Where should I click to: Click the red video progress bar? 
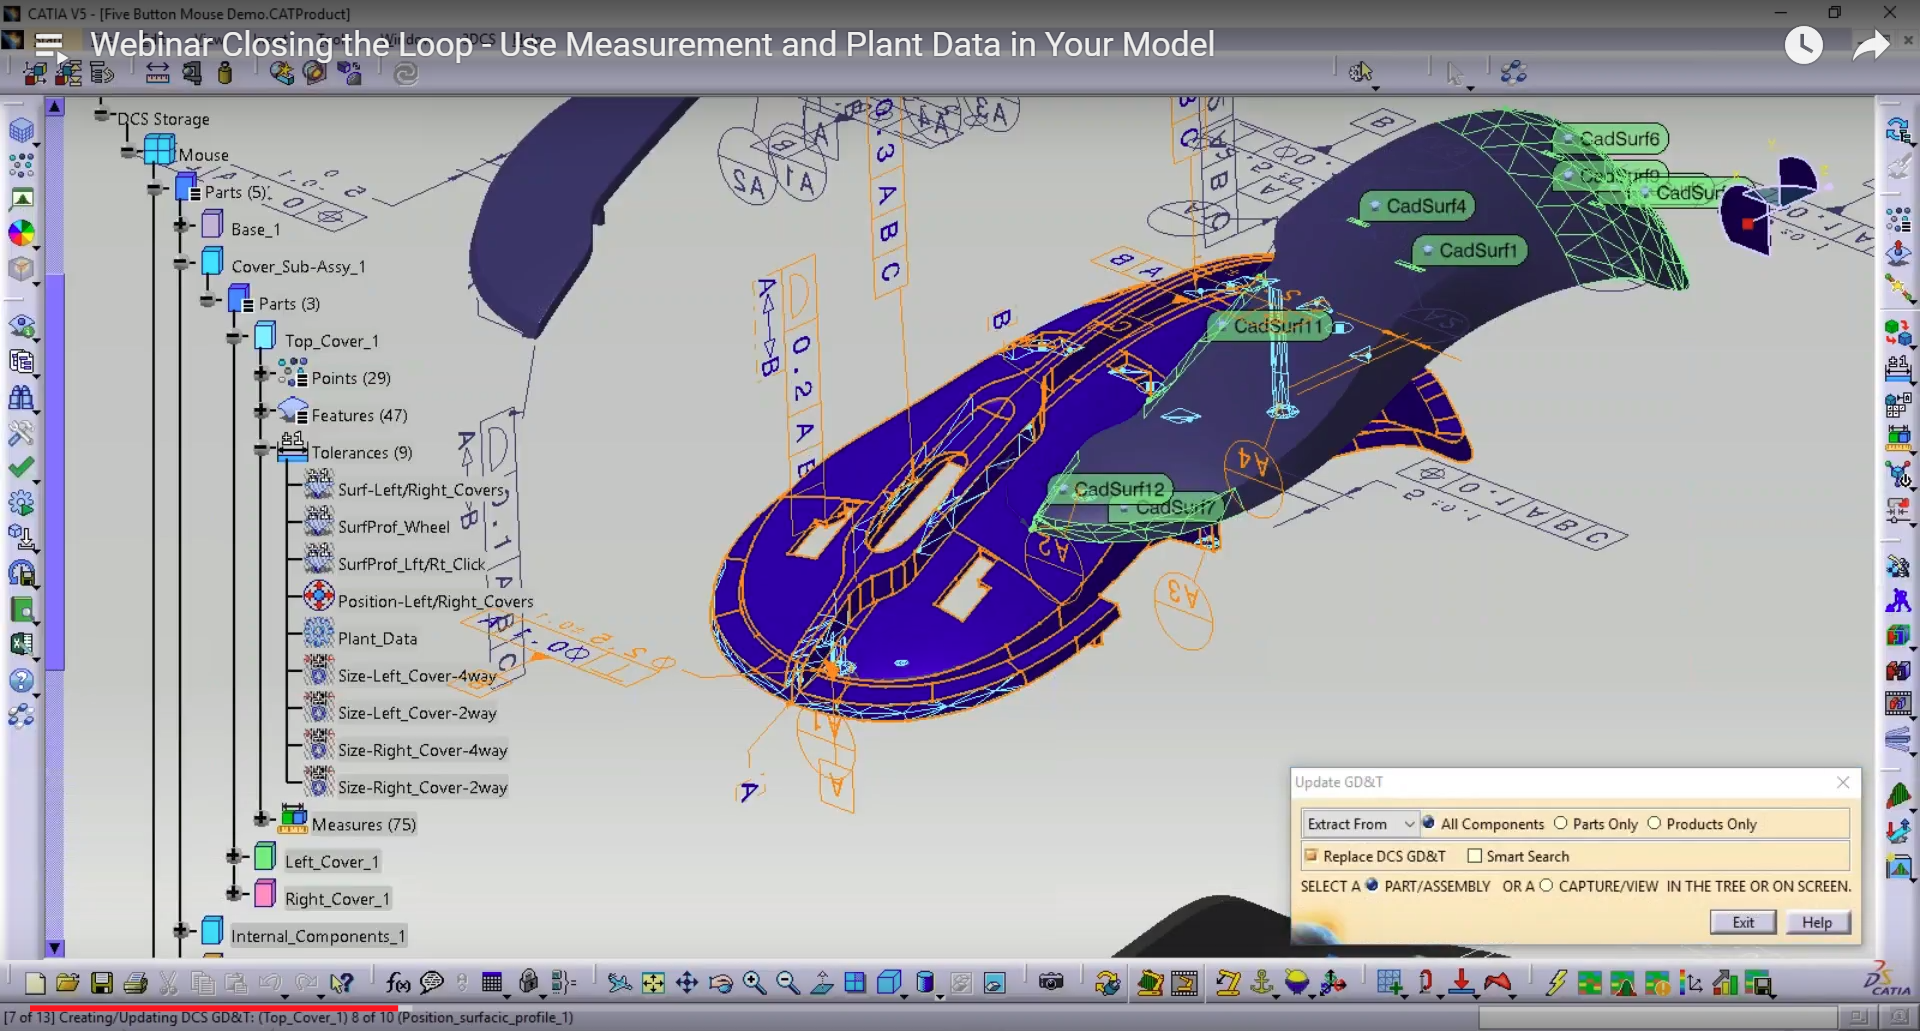[214, 1007]
